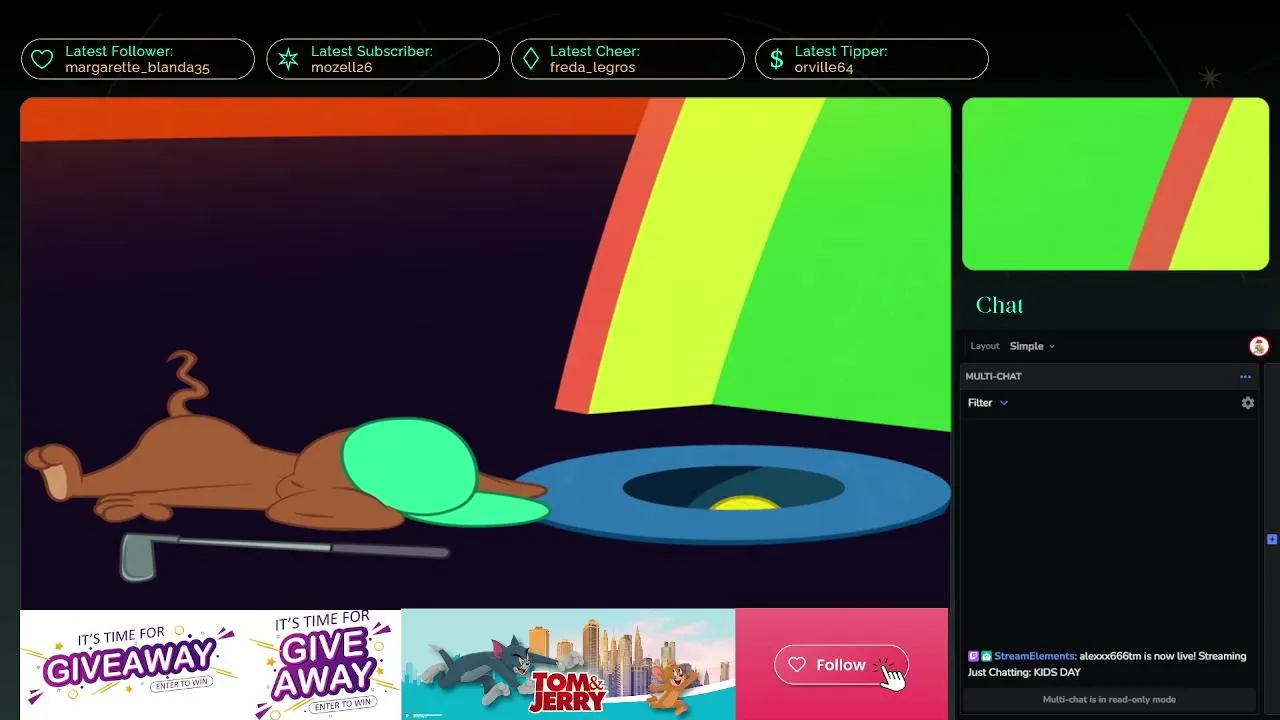Expand the Filter dropdown in chat
Screen dimensions: 1280x720
tap(988, 403)
